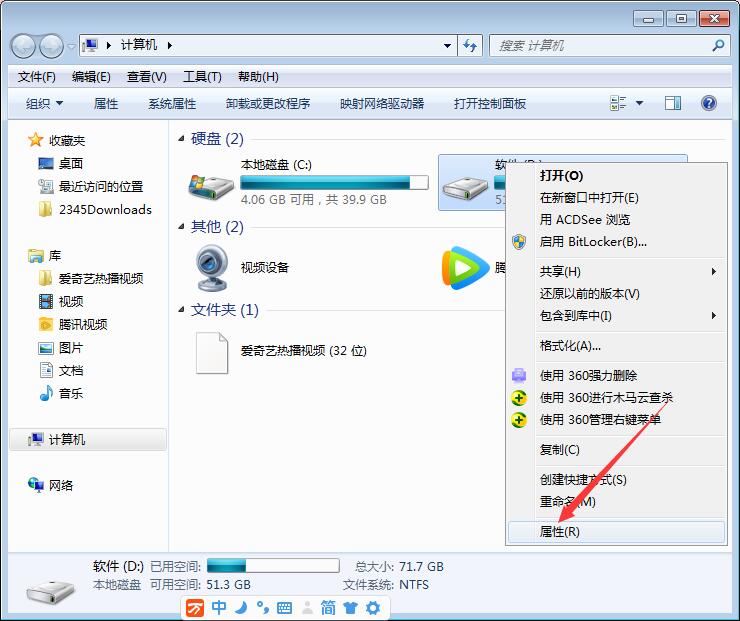Click the Forward navigation arrow button
Screen dimensions: 740x621
[51, 46]
